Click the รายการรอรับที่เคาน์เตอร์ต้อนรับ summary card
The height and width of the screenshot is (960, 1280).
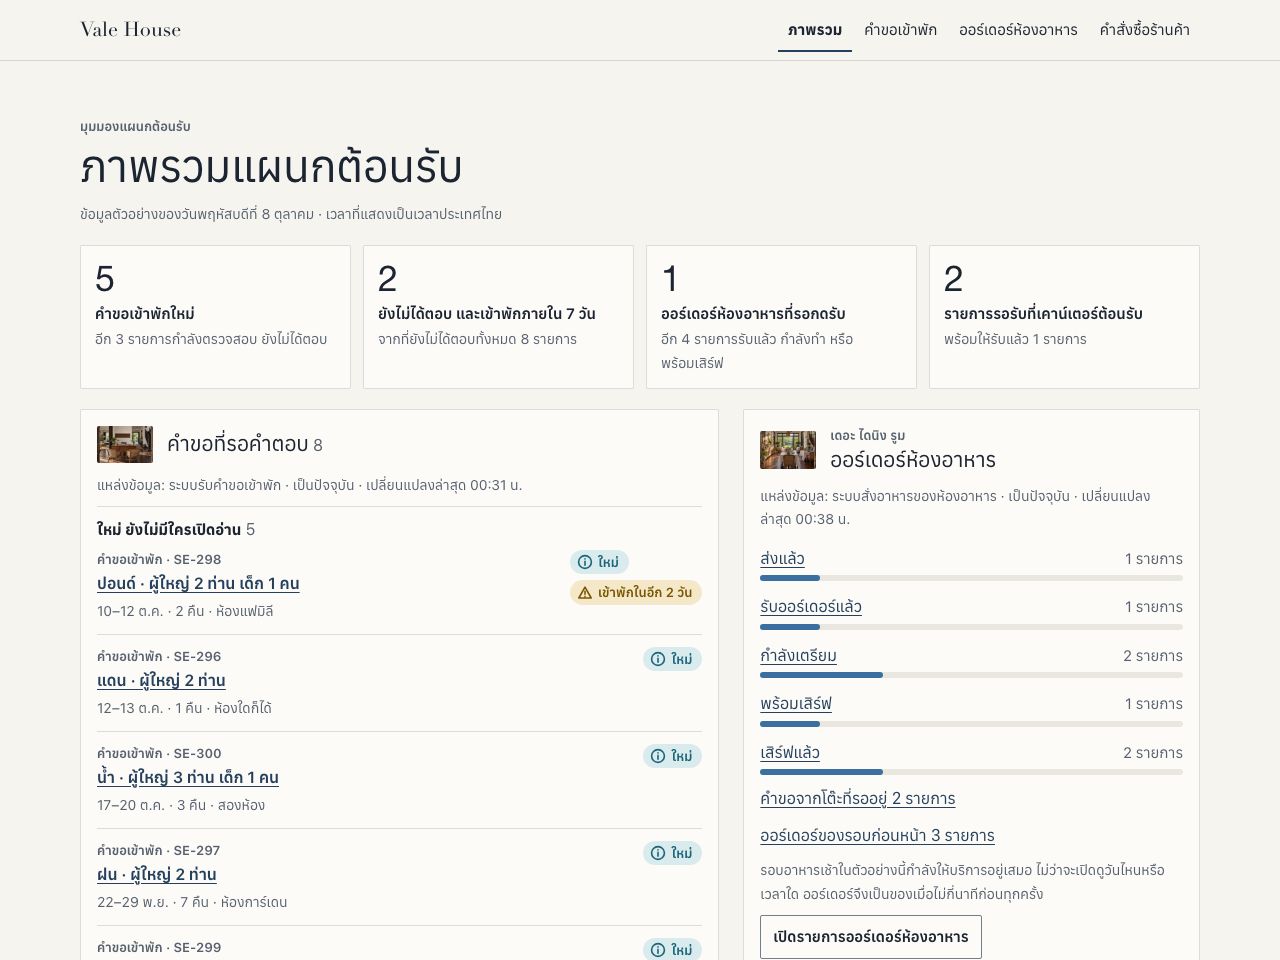coord(1064,317)
